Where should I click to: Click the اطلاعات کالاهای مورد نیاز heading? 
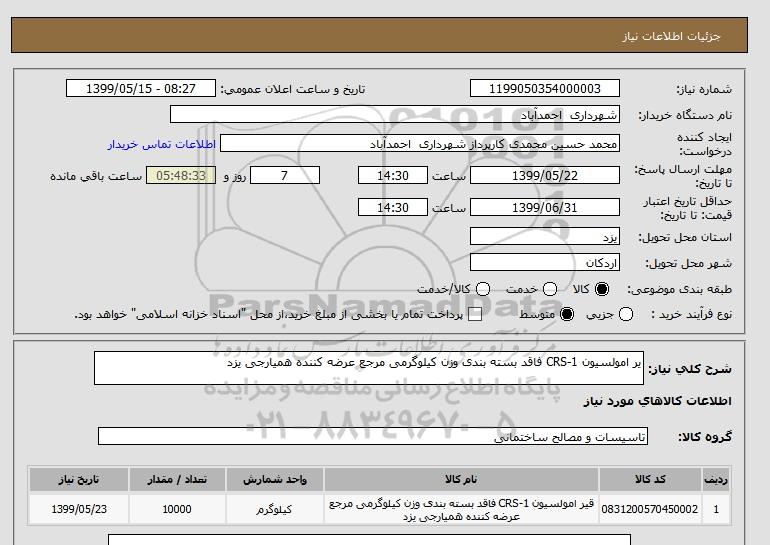658,401
